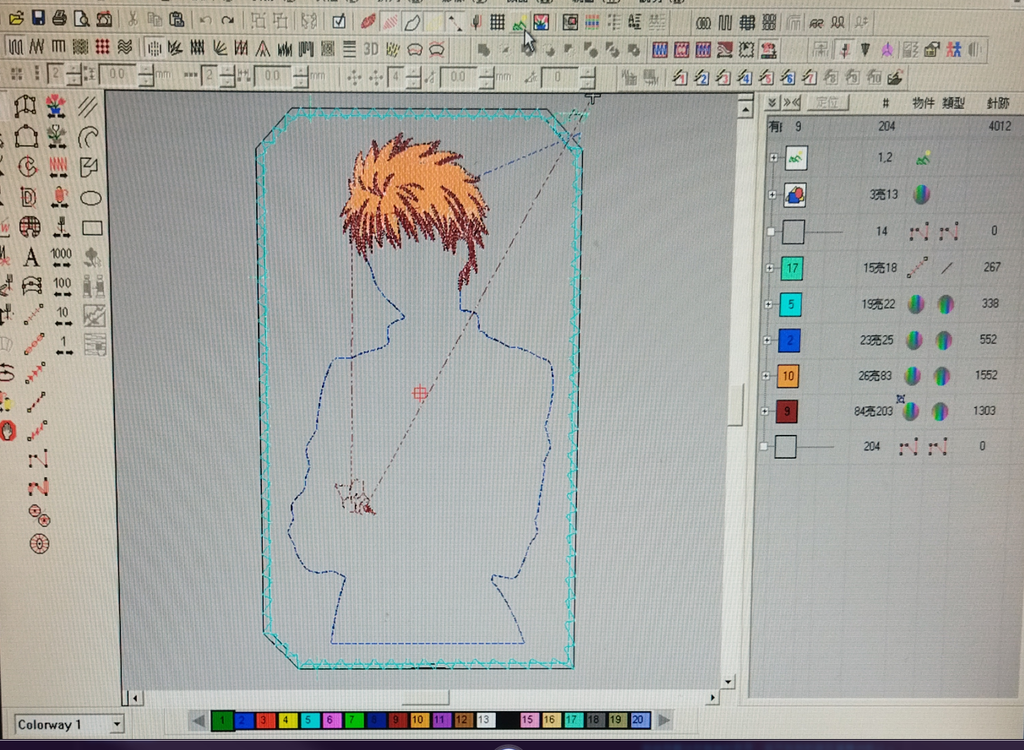Select the concentric circle ring tool
The height and width of the screenshot is (750, 1024).
(39, 544)
